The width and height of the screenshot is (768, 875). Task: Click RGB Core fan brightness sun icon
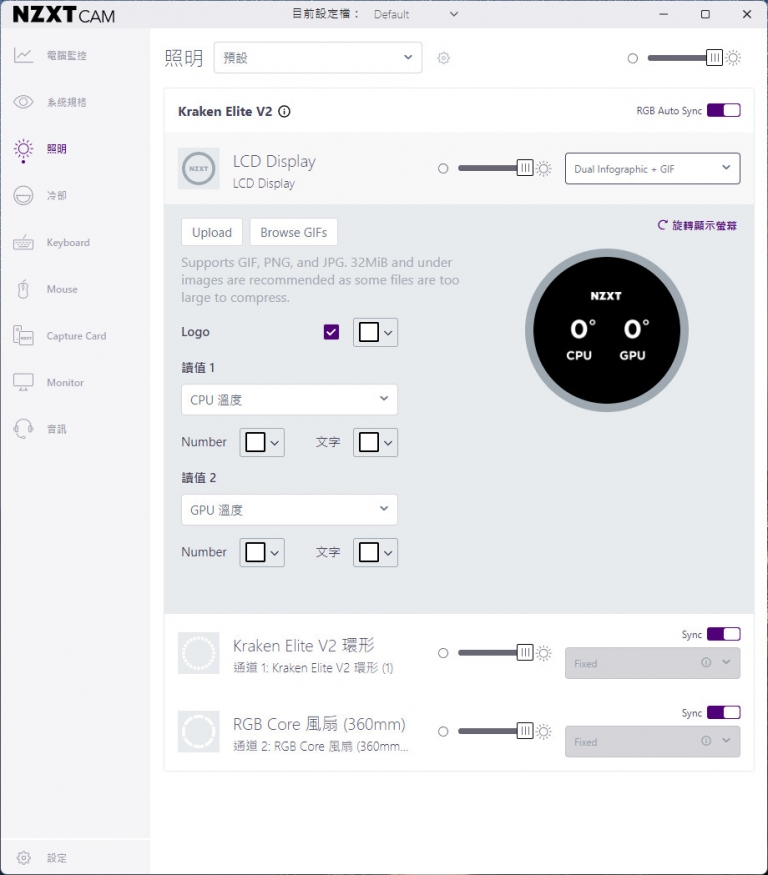pyautogui.click(x=544, y=731)
